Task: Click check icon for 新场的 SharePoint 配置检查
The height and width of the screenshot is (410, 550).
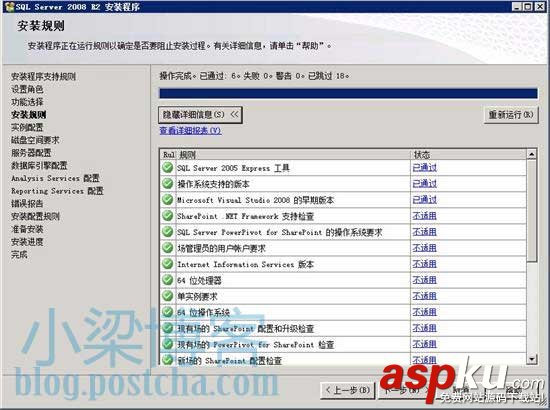Action: pyautogui.click(x=168, y=359)
